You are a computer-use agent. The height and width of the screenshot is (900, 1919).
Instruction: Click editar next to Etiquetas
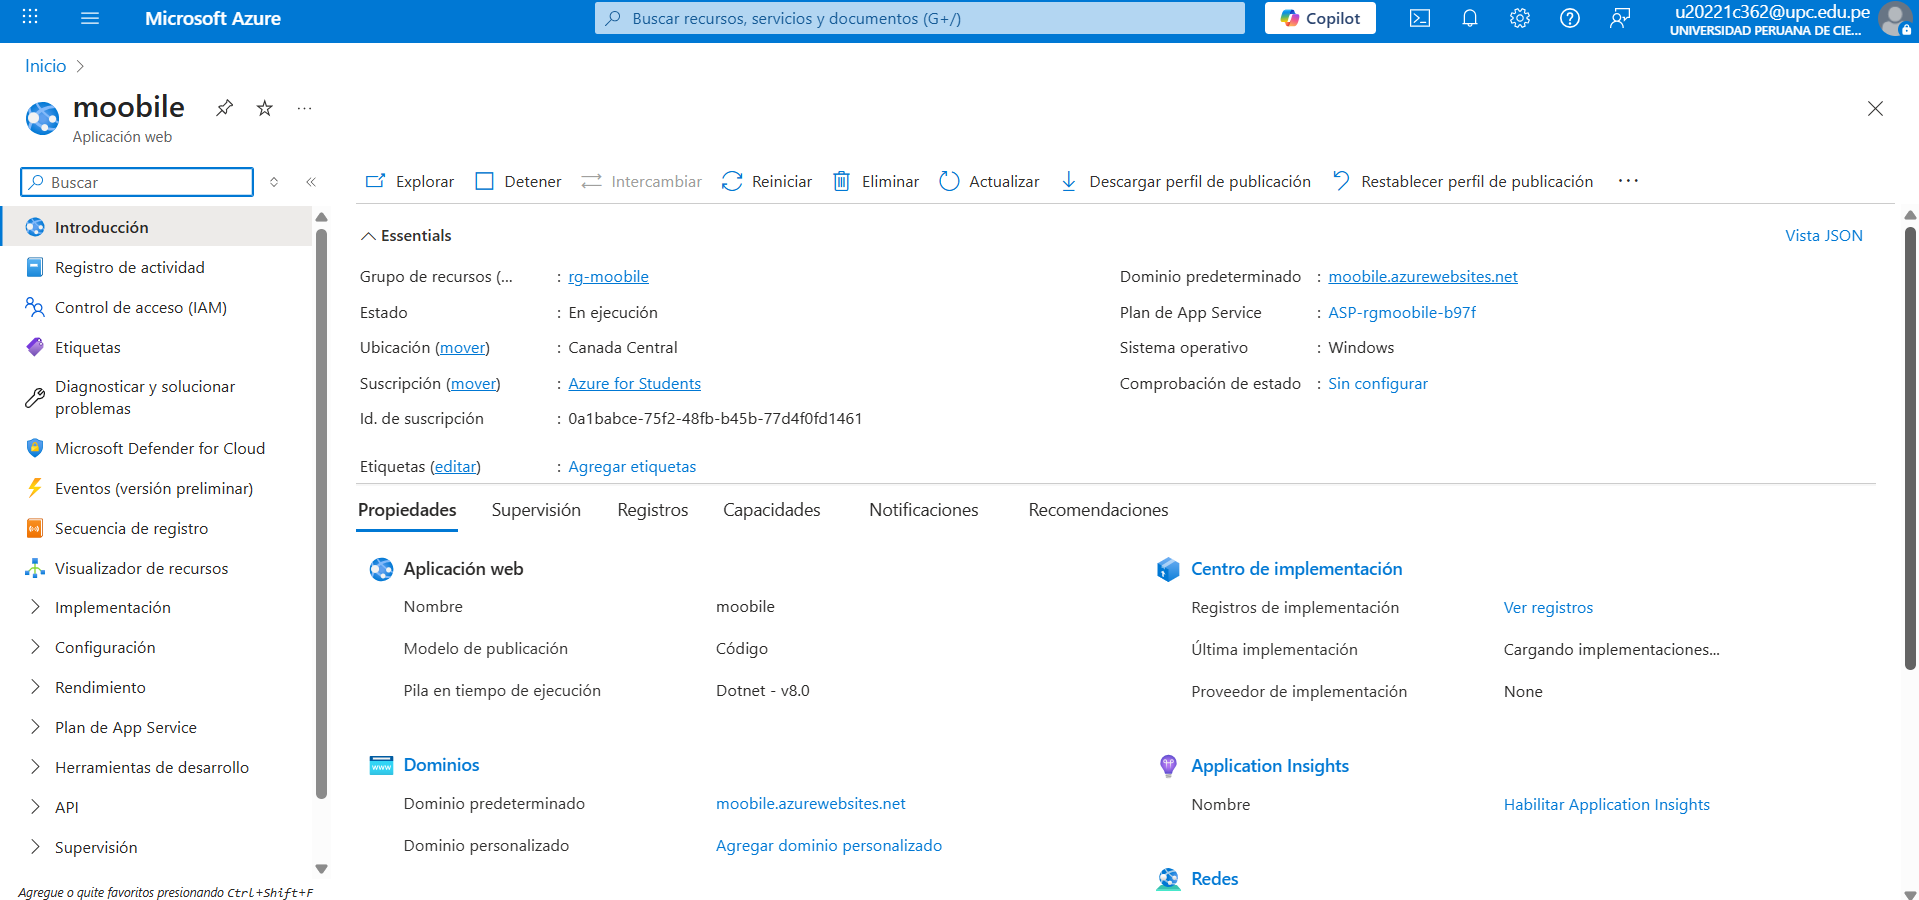455,467
